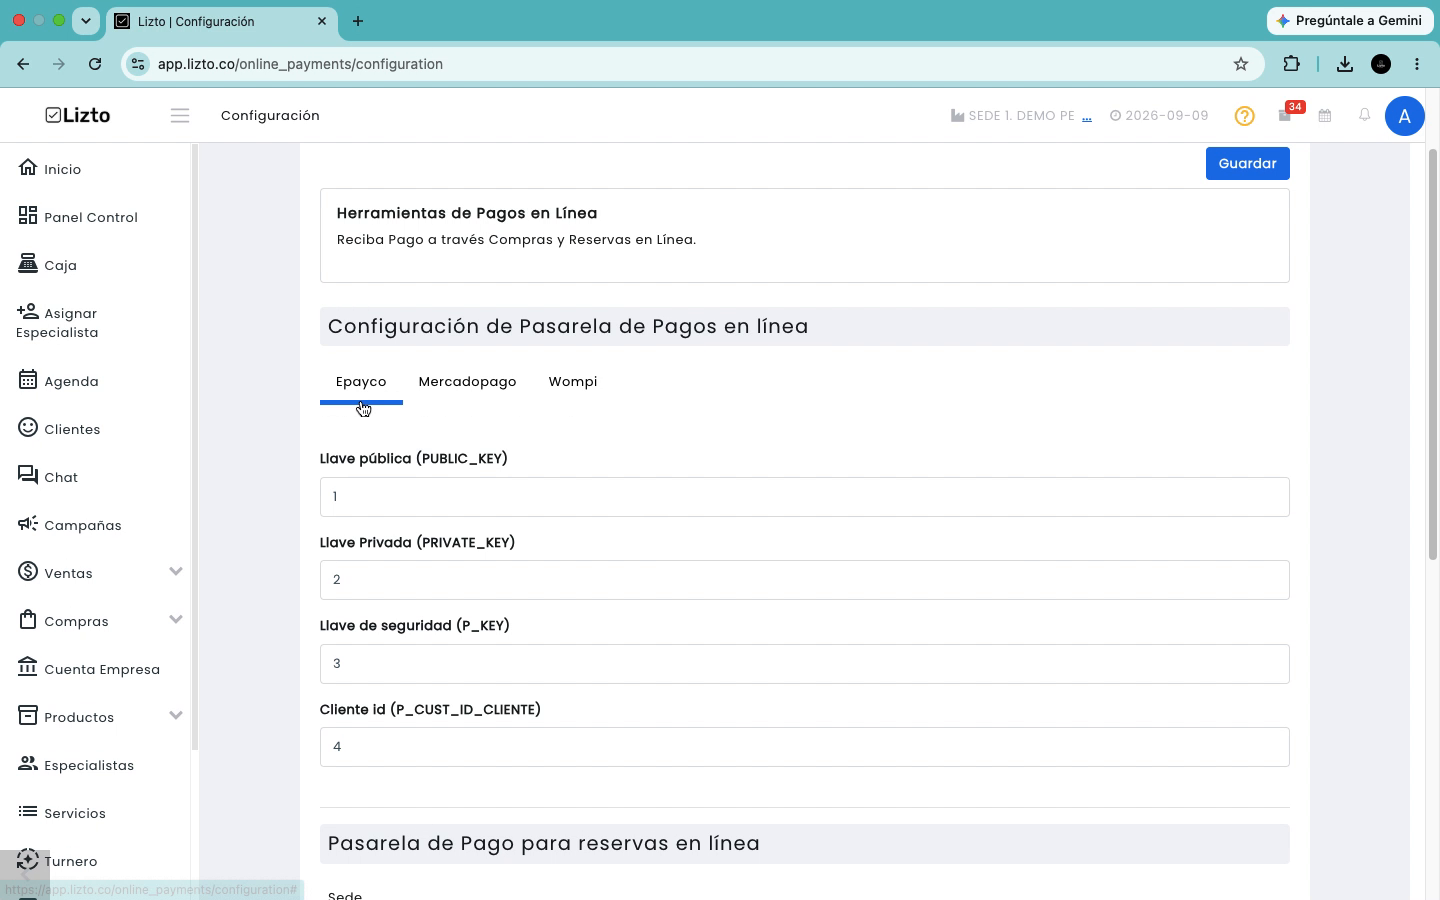Open notifications bell icon
The image size is (1440, 900).
tap(1364, 115)
